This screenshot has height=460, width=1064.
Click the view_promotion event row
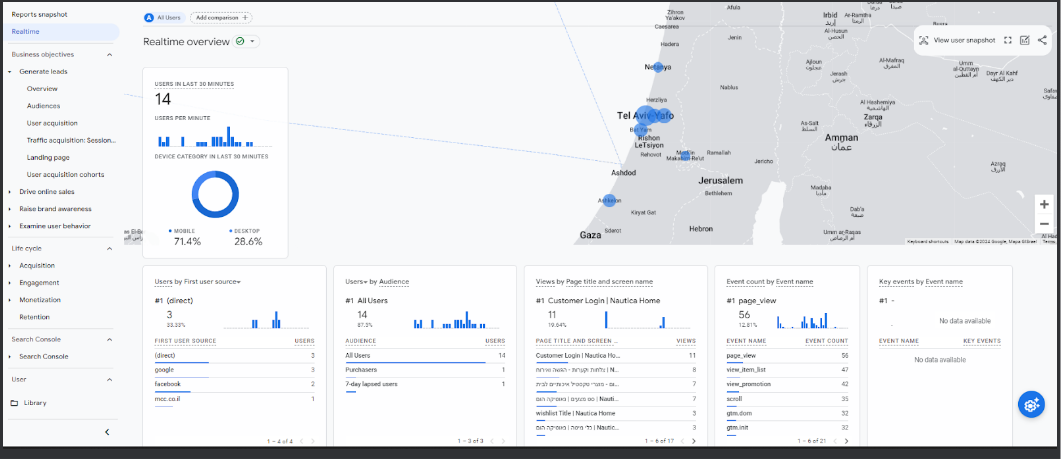coord(787,385)
